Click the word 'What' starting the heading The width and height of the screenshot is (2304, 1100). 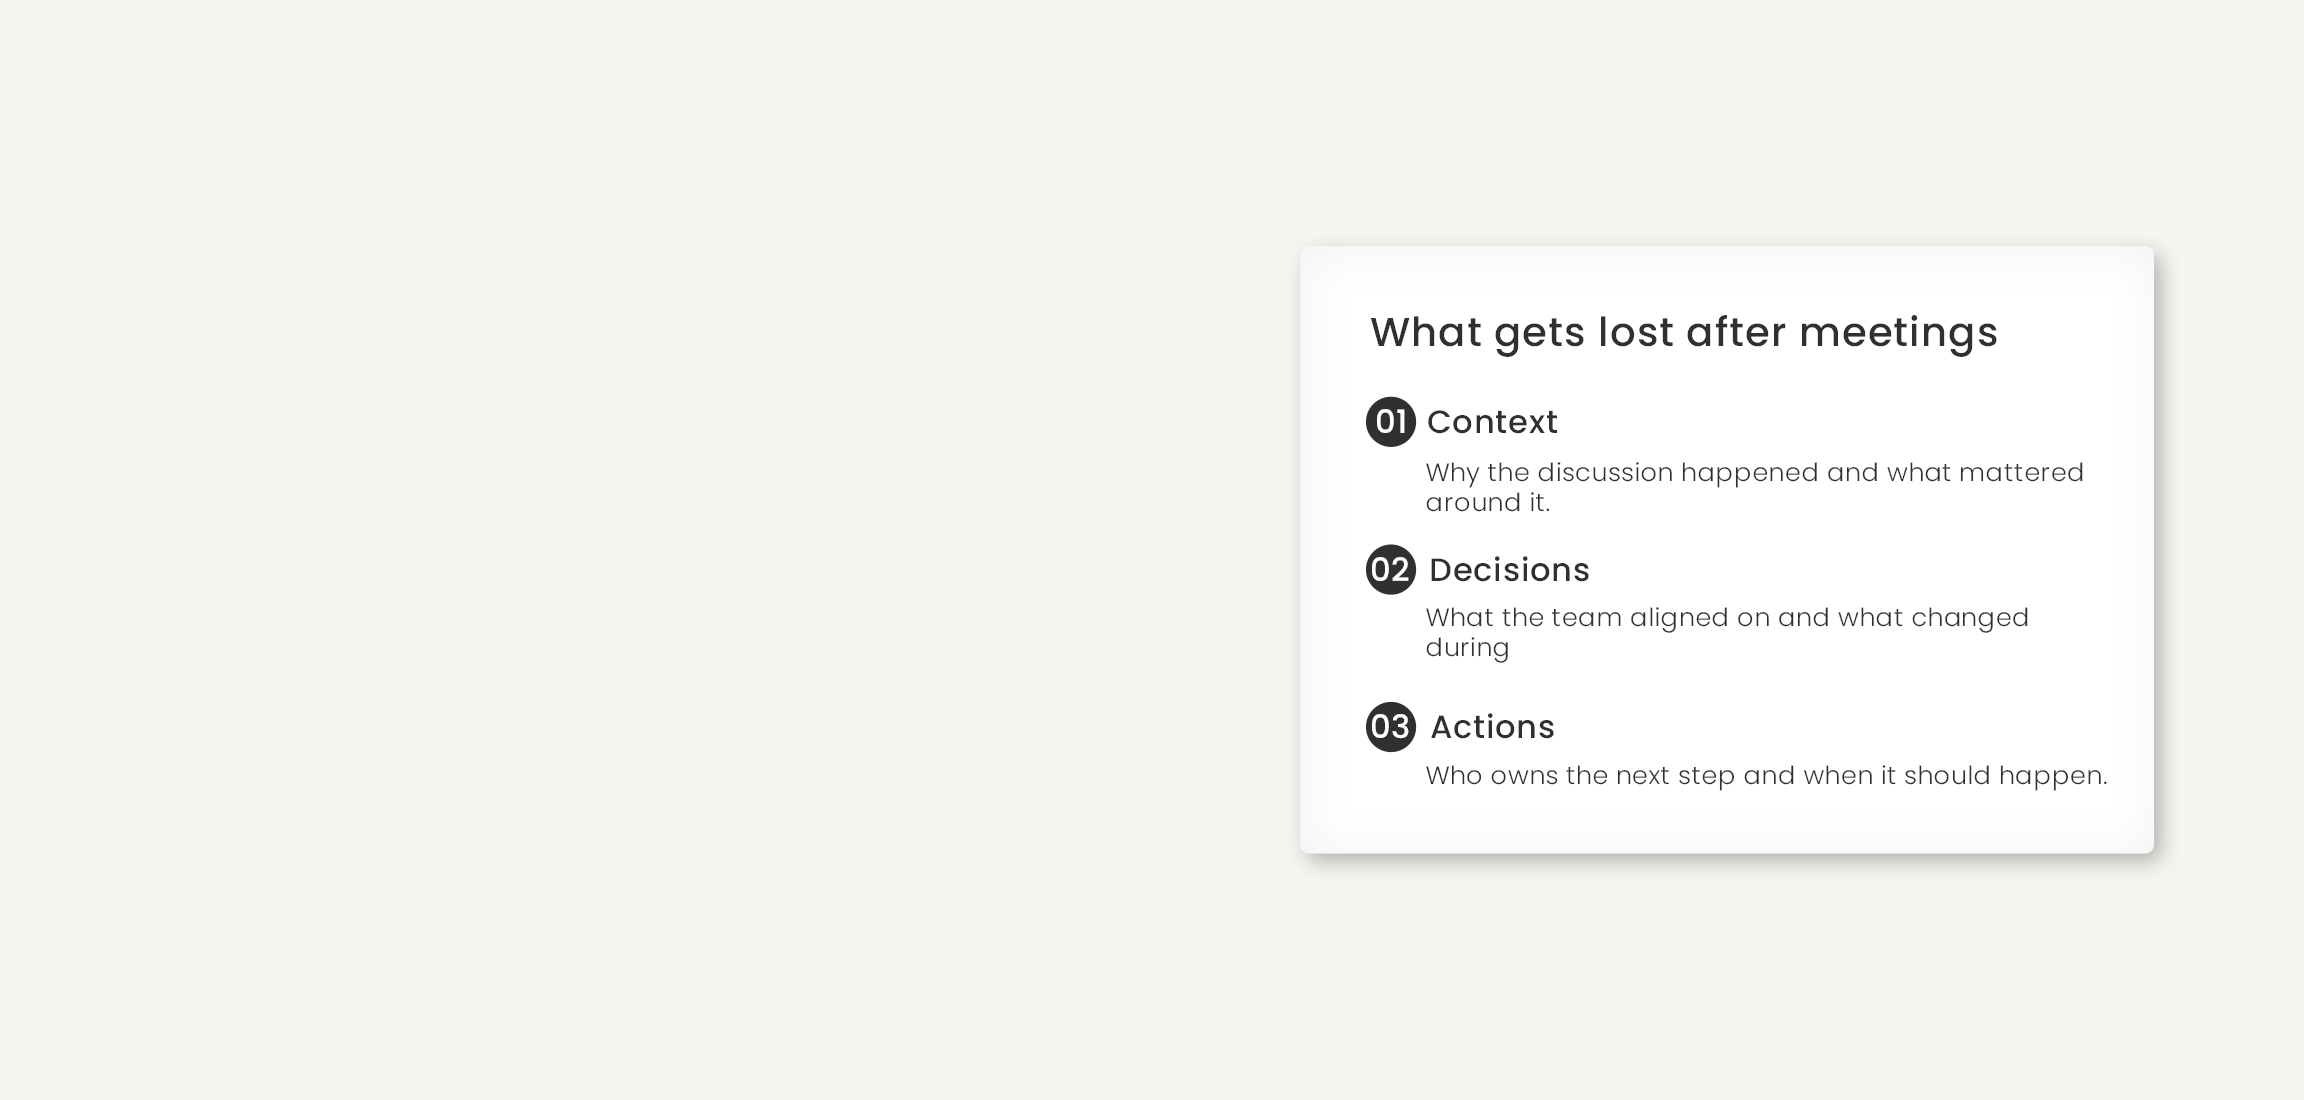(x=1426, y=332)
